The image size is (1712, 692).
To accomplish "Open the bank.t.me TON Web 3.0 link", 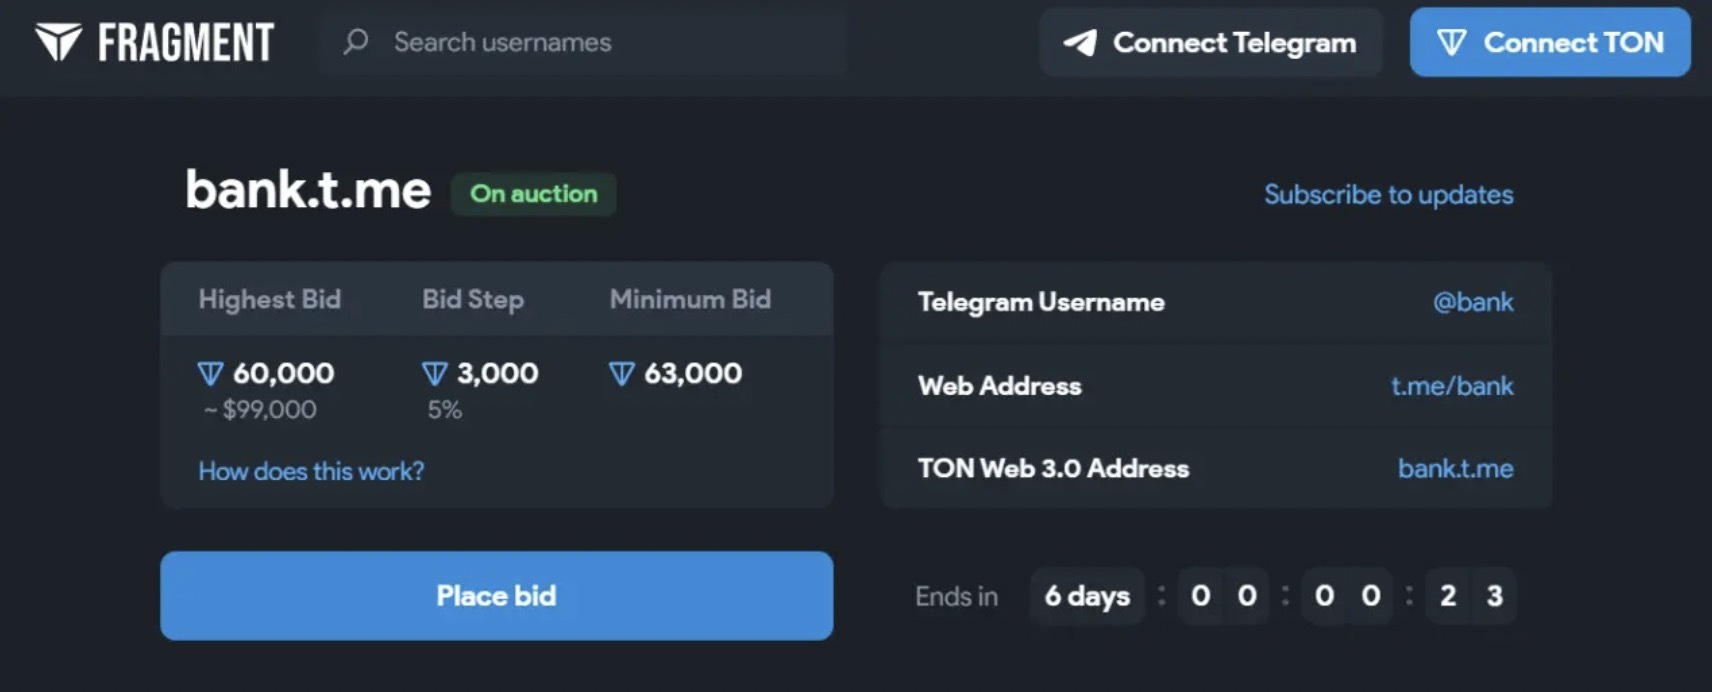I will [x=1455, y=468].
